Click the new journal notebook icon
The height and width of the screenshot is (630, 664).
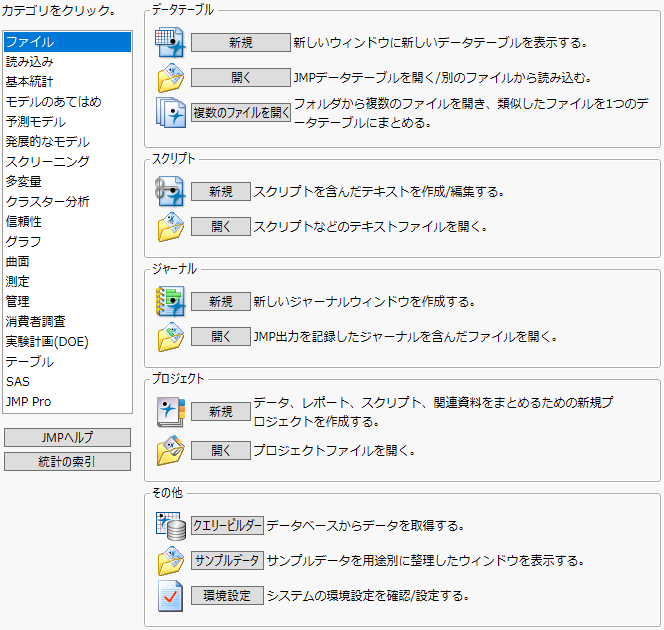pos(170,301)
